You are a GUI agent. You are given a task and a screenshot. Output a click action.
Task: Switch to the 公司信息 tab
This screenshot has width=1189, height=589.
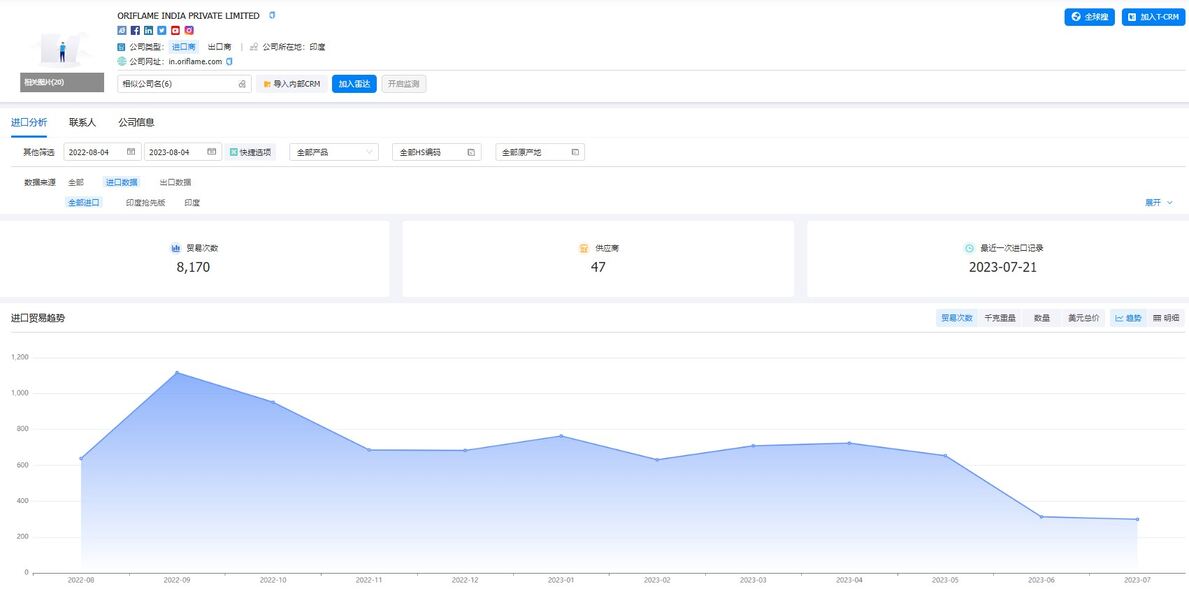pyautogui.click(x=136, y=122)
